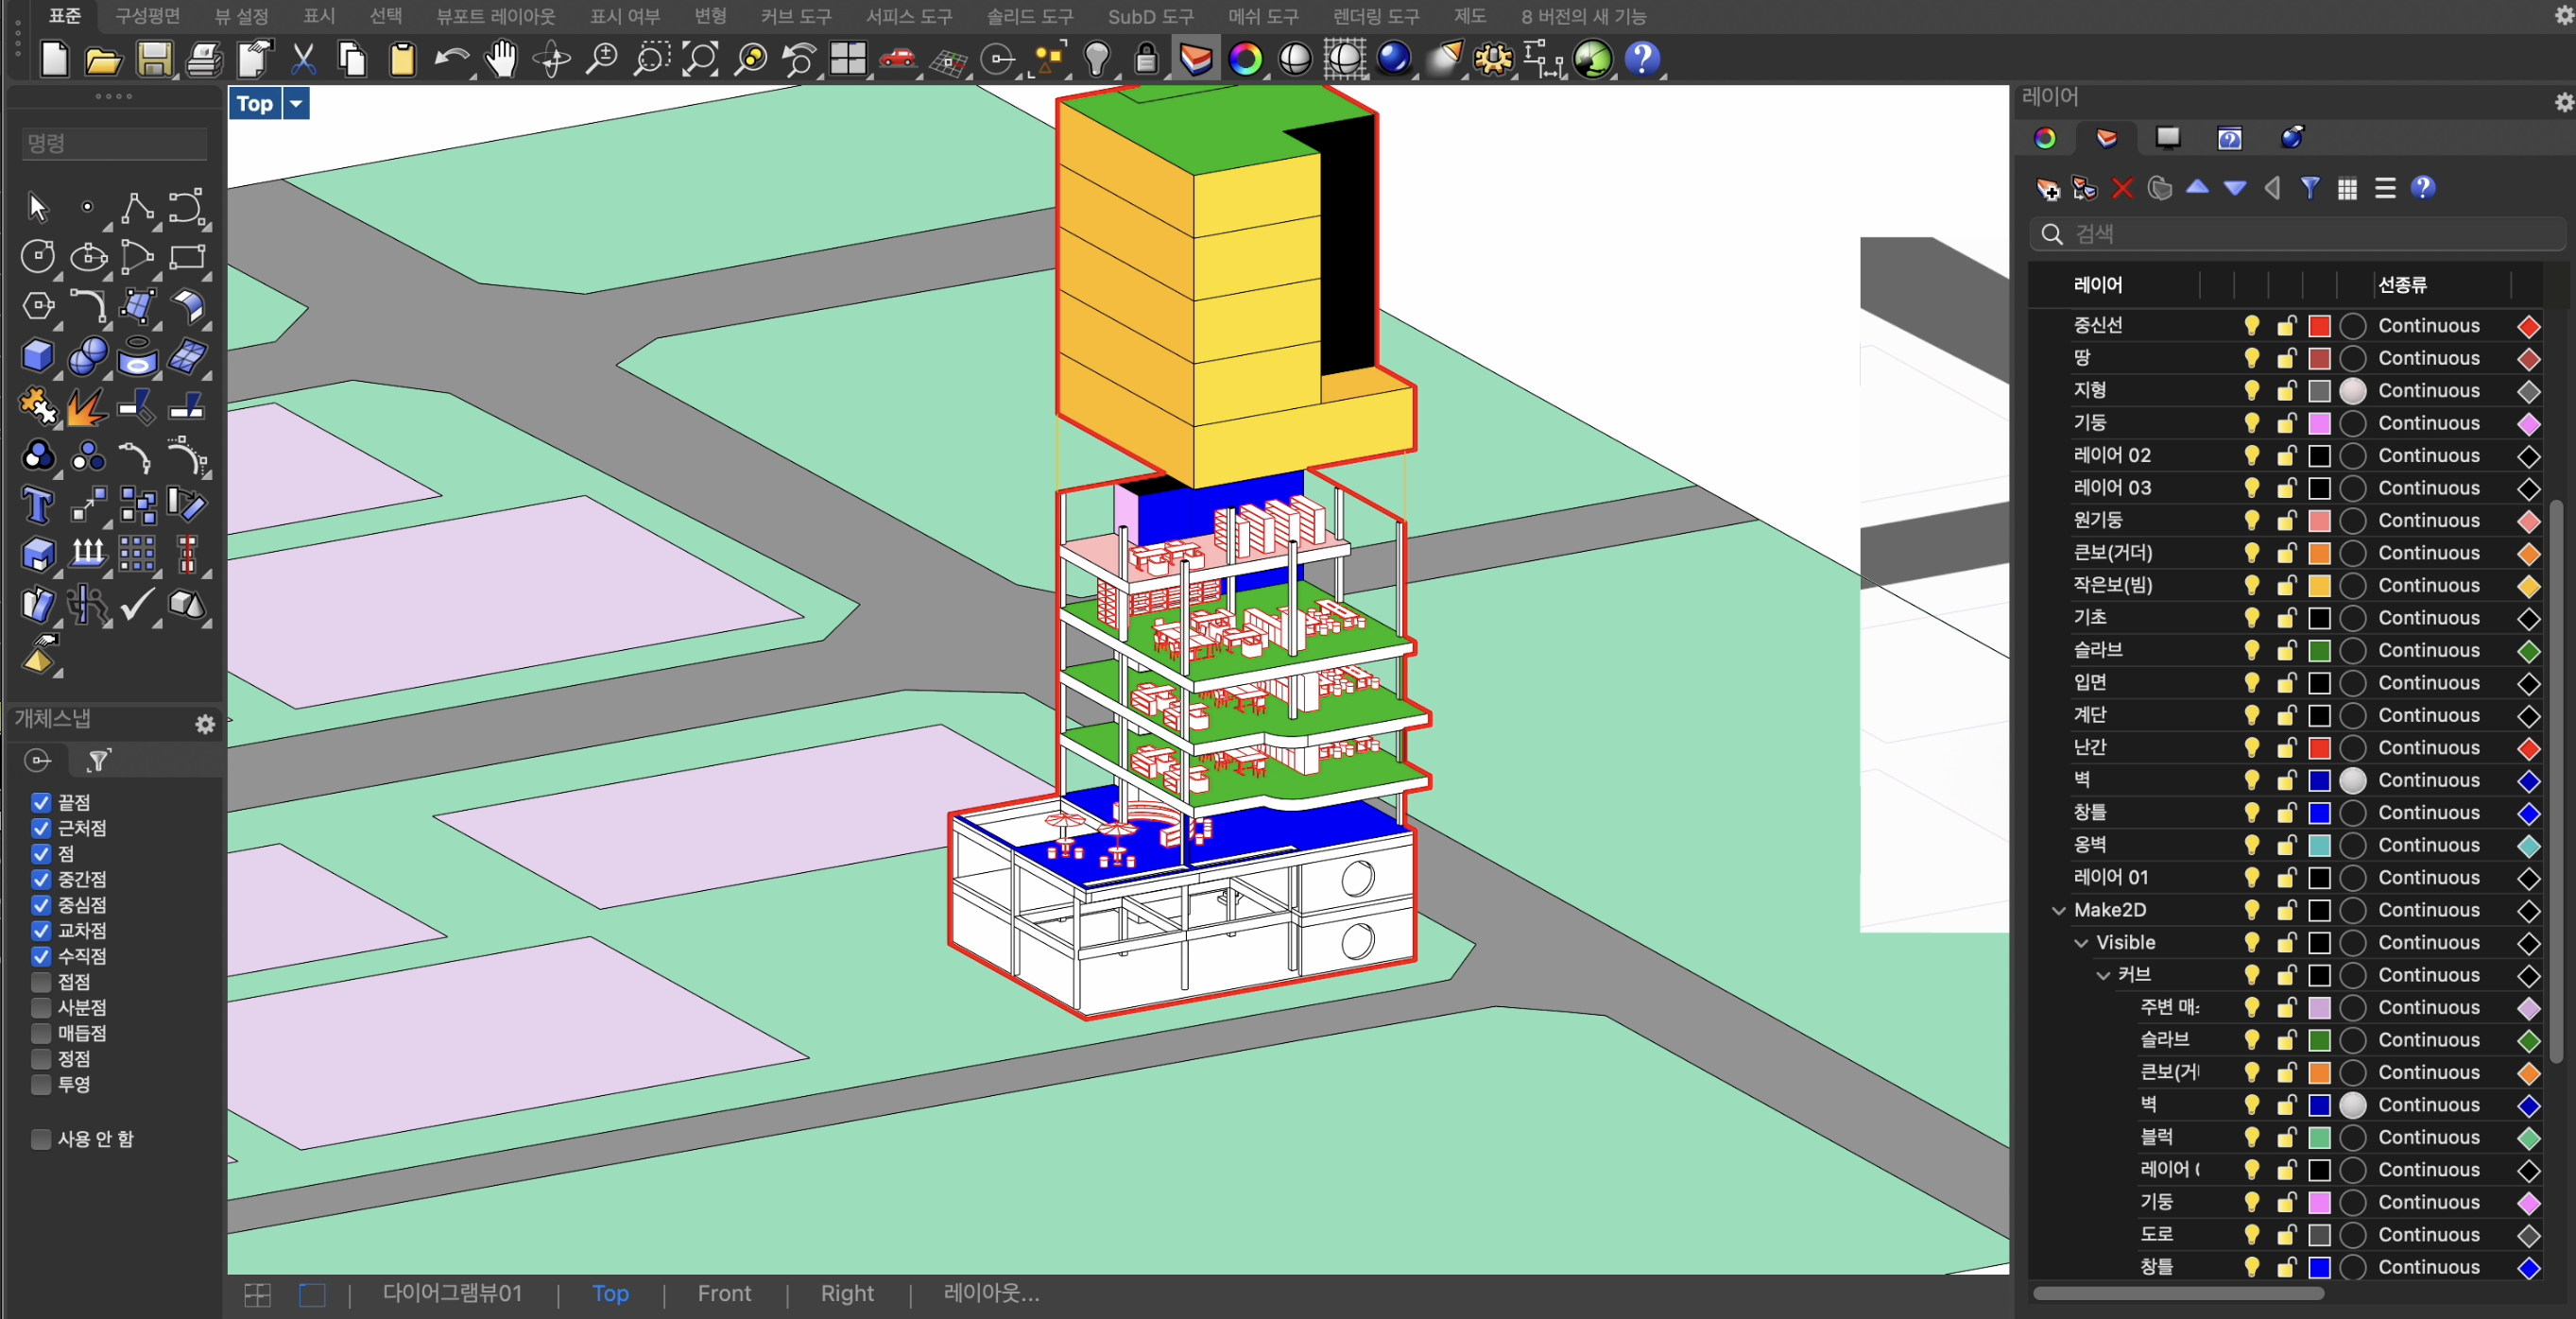Open the 솔리드 도구 toolbar tab
The image size is (2576, 1319).
pyautogui.click(x=1029, y=16)
